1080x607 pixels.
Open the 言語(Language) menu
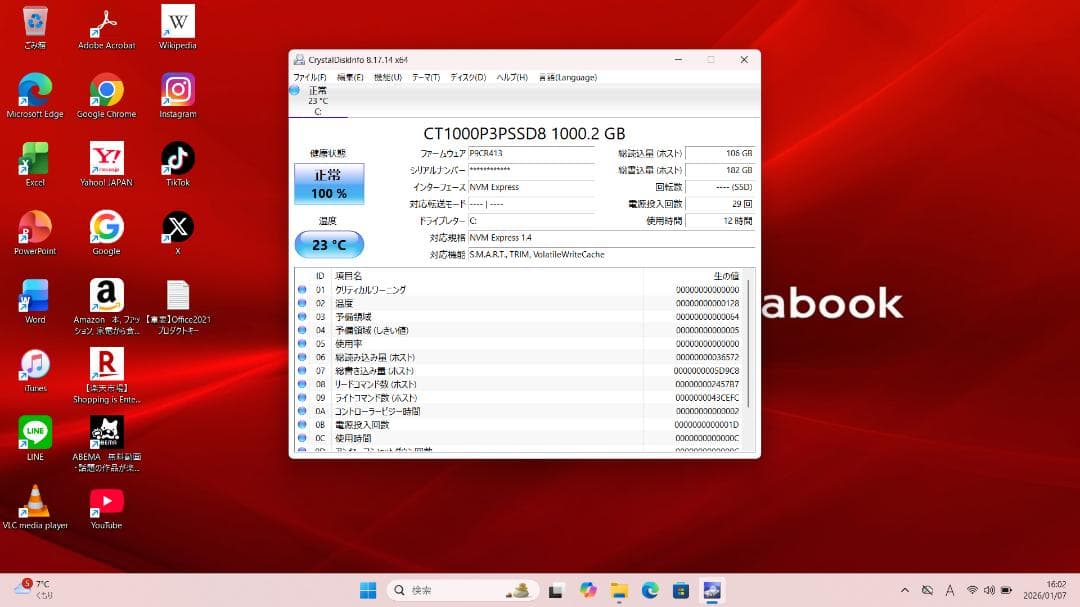pos(567,77)
